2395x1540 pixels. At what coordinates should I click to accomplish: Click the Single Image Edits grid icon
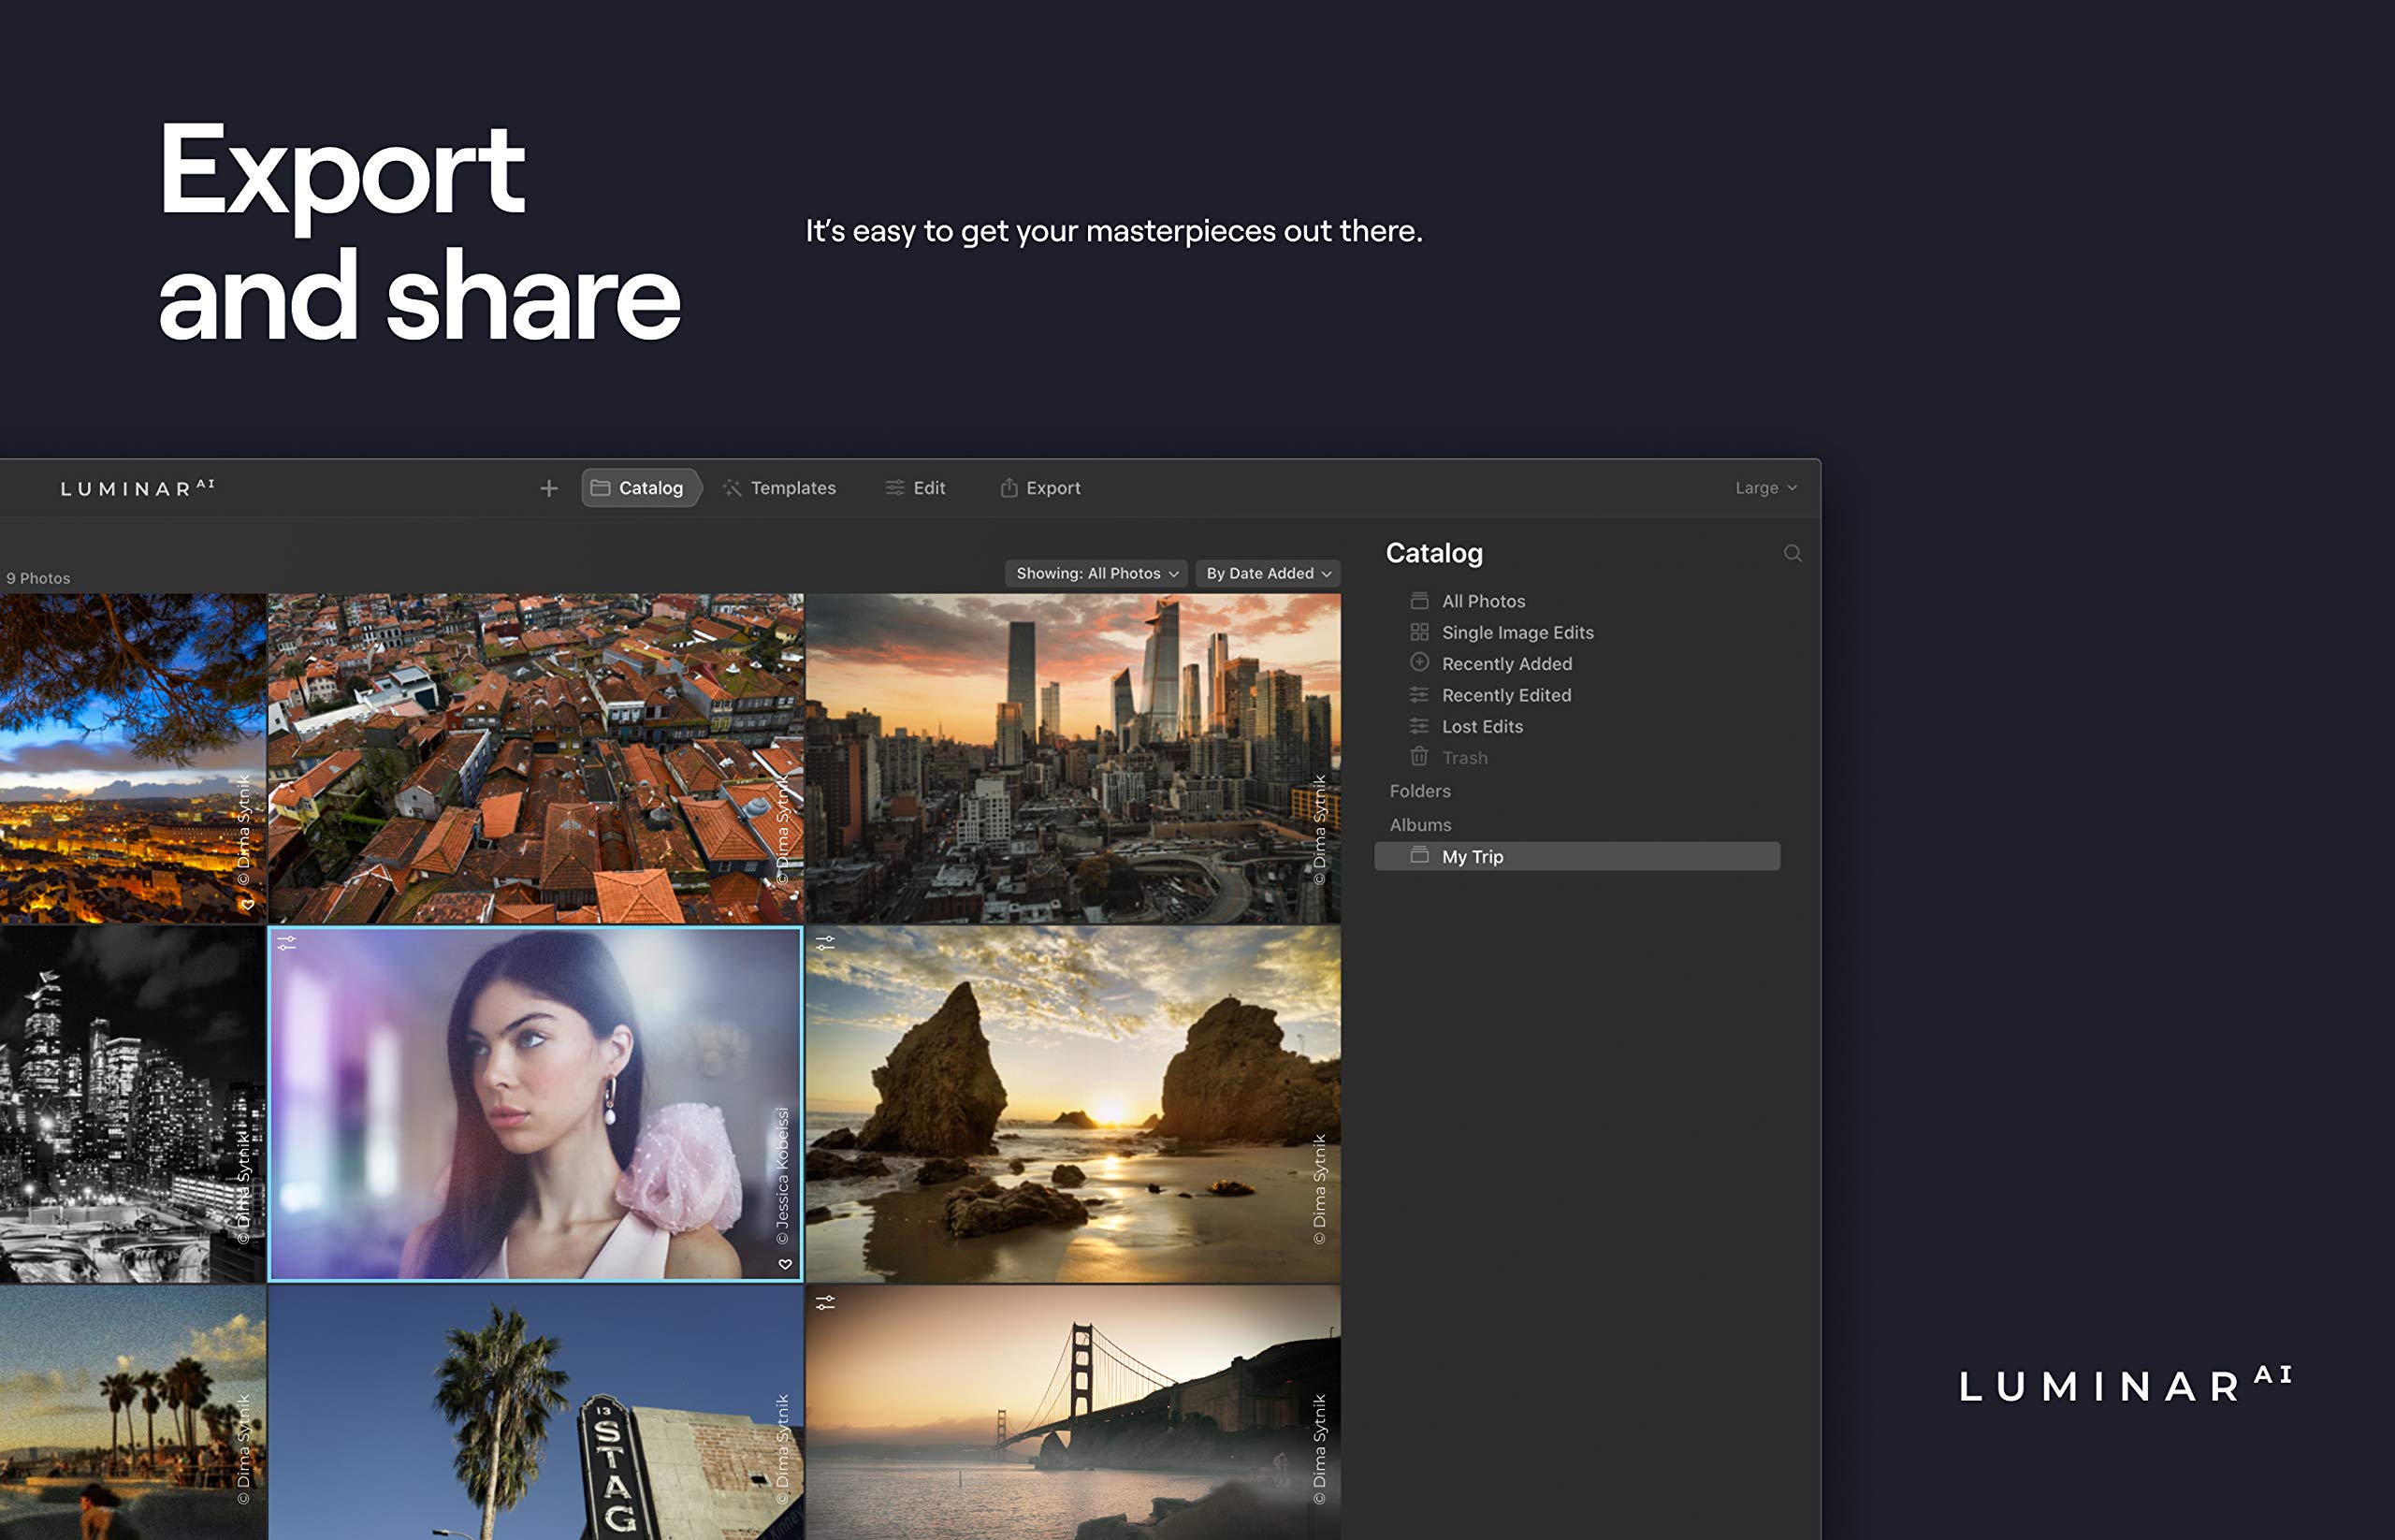tap(1419, 632)
